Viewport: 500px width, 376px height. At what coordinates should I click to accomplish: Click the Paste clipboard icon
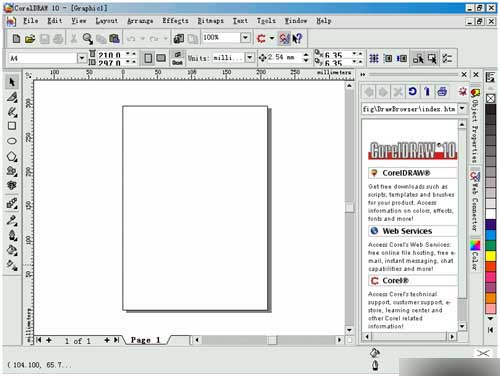point(114,39)
